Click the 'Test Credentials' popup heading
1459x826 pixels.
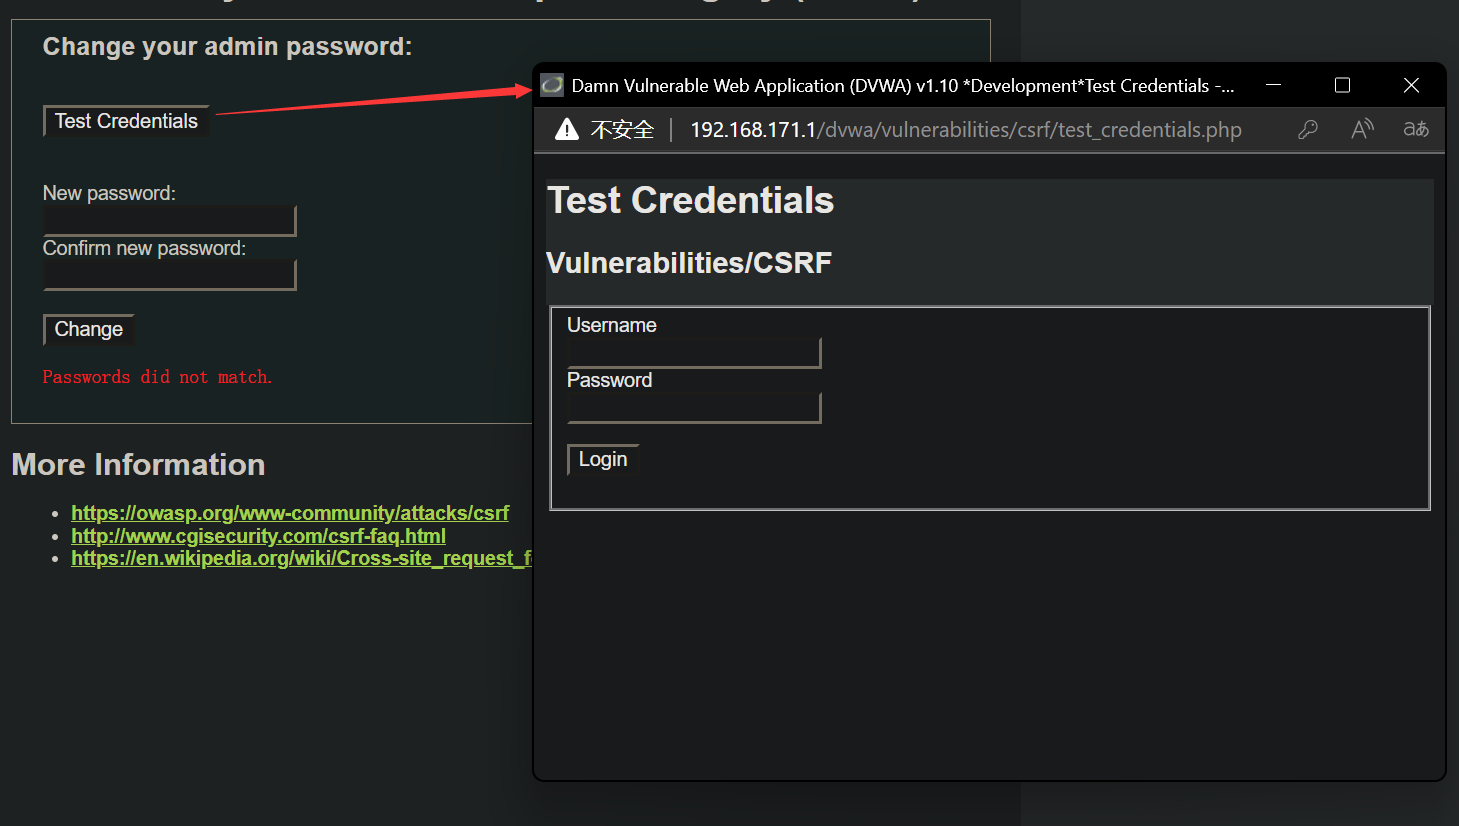click(x=690, y=200)
